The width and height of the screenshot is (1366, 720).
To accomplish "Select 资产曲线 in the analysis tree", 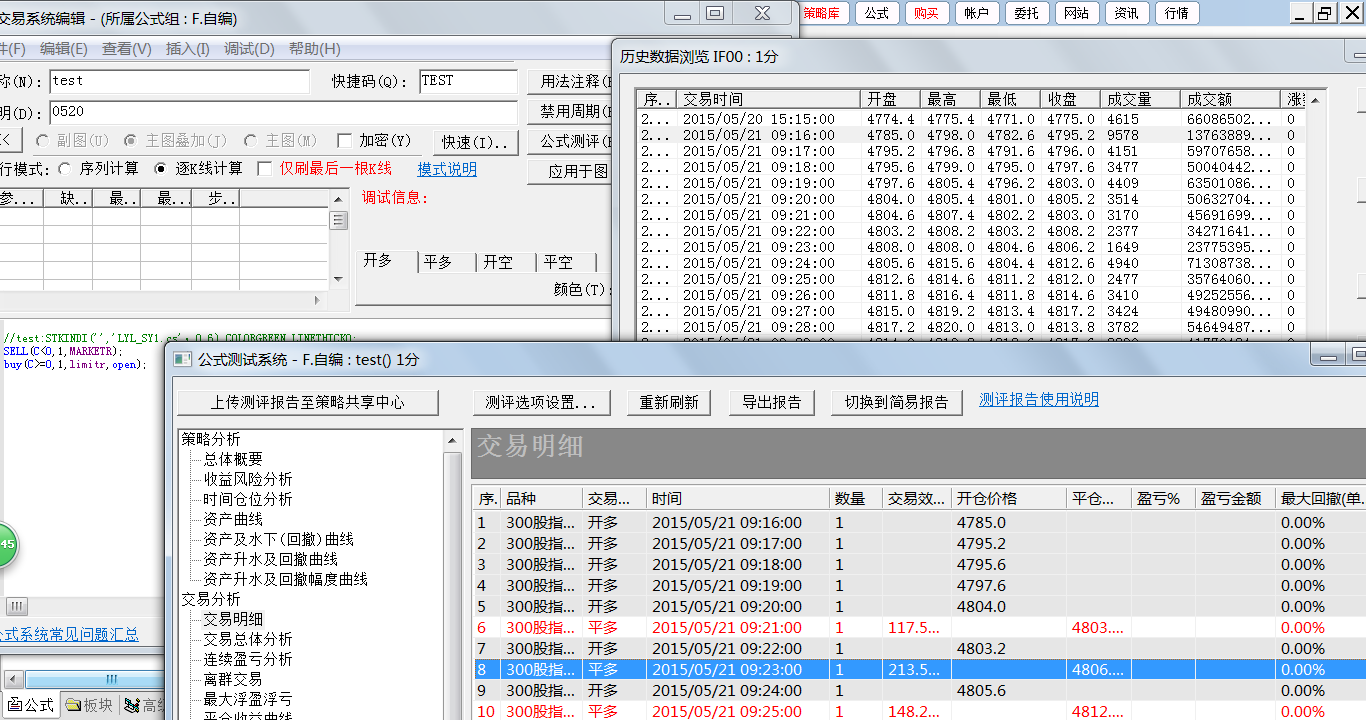I will 233,519.
